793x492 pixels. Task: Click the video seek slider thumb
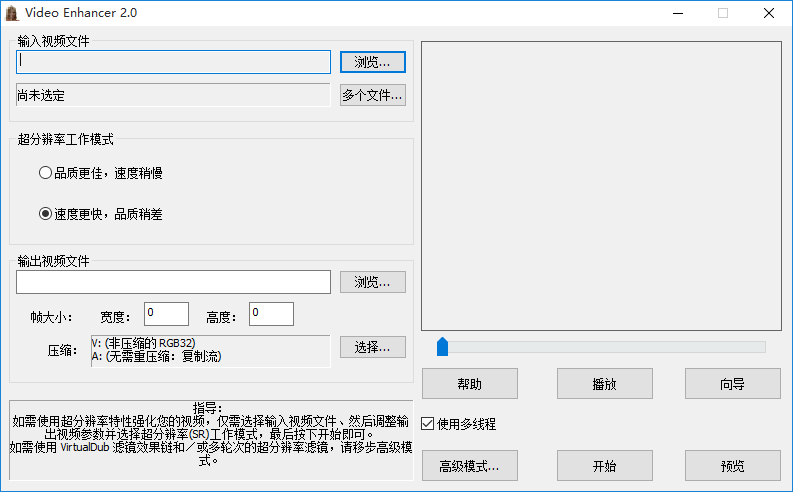[443, 347]
